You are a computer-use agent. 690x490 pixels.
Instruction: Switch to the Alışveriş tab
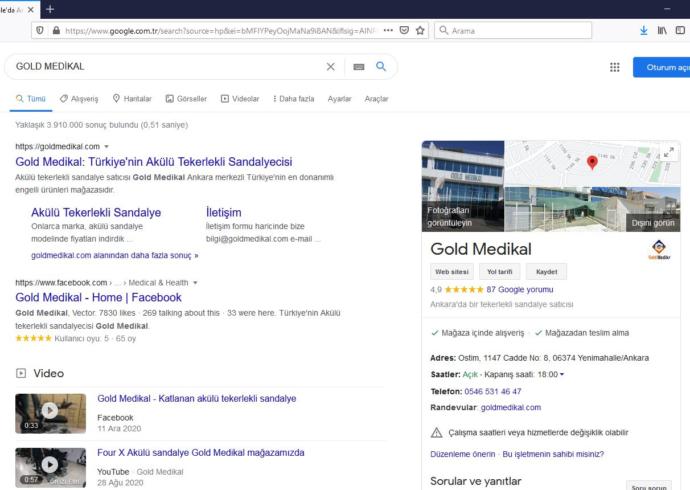79,99
